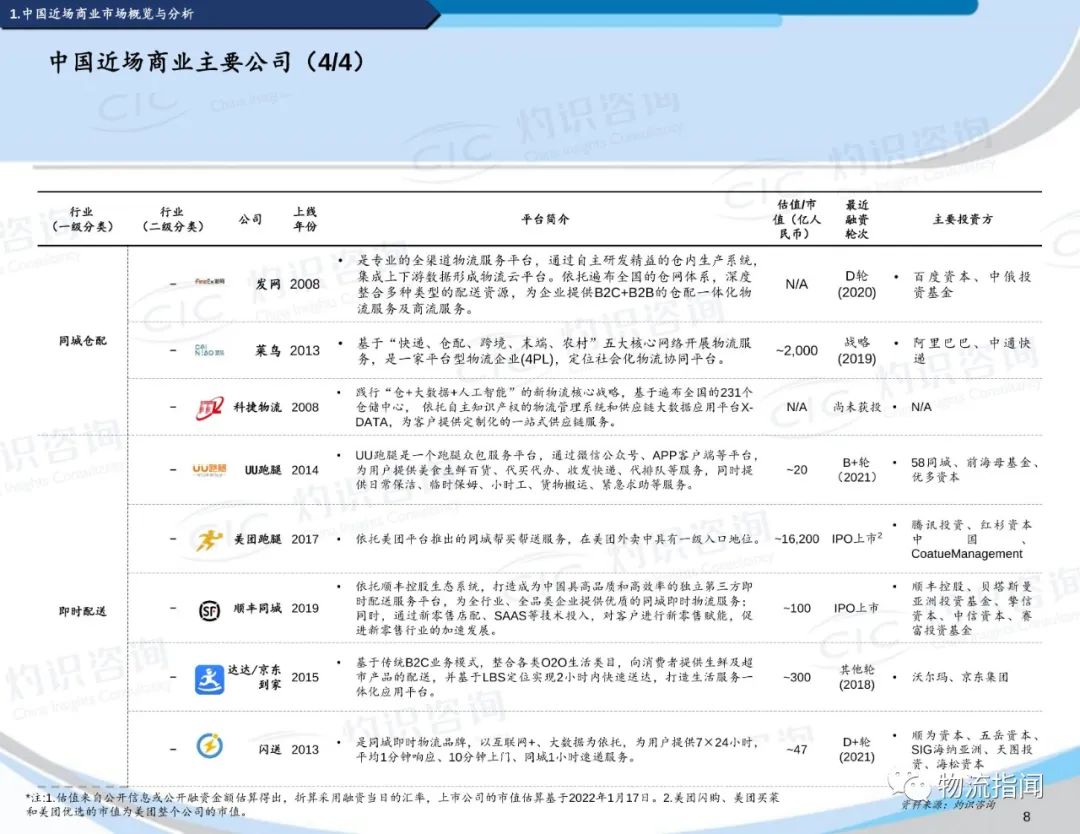Click the 同城仓配 category label
The image size is (1080, 834).
(82, 341)
